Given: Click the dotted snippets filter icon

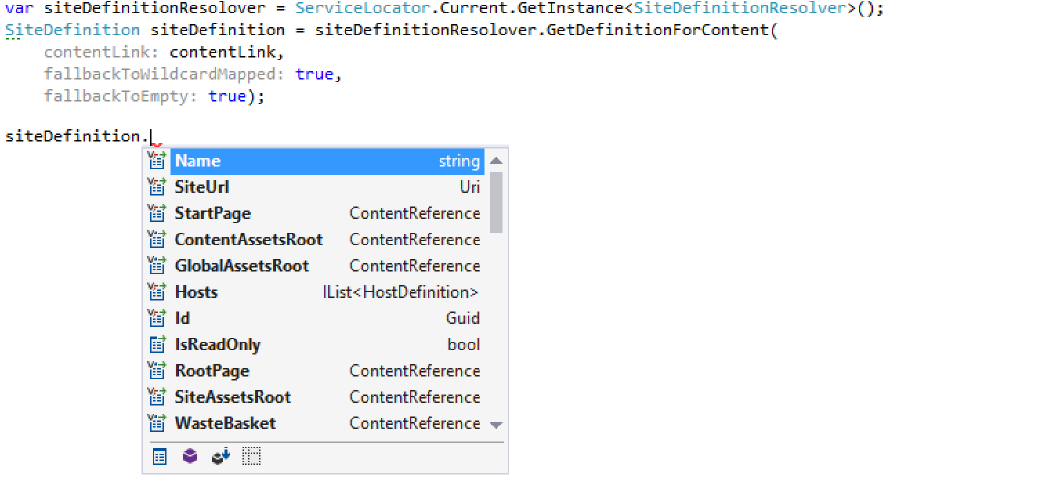Looking at the screenshot, I should coord(251,456).
